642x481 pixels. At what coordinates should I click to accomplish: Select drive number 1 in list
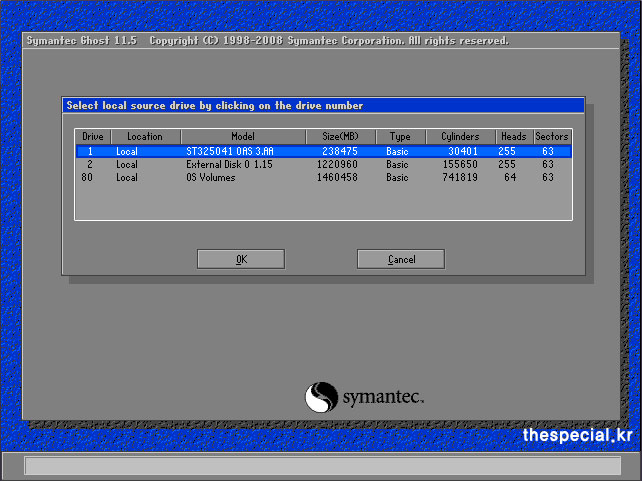tap(90, 151)
